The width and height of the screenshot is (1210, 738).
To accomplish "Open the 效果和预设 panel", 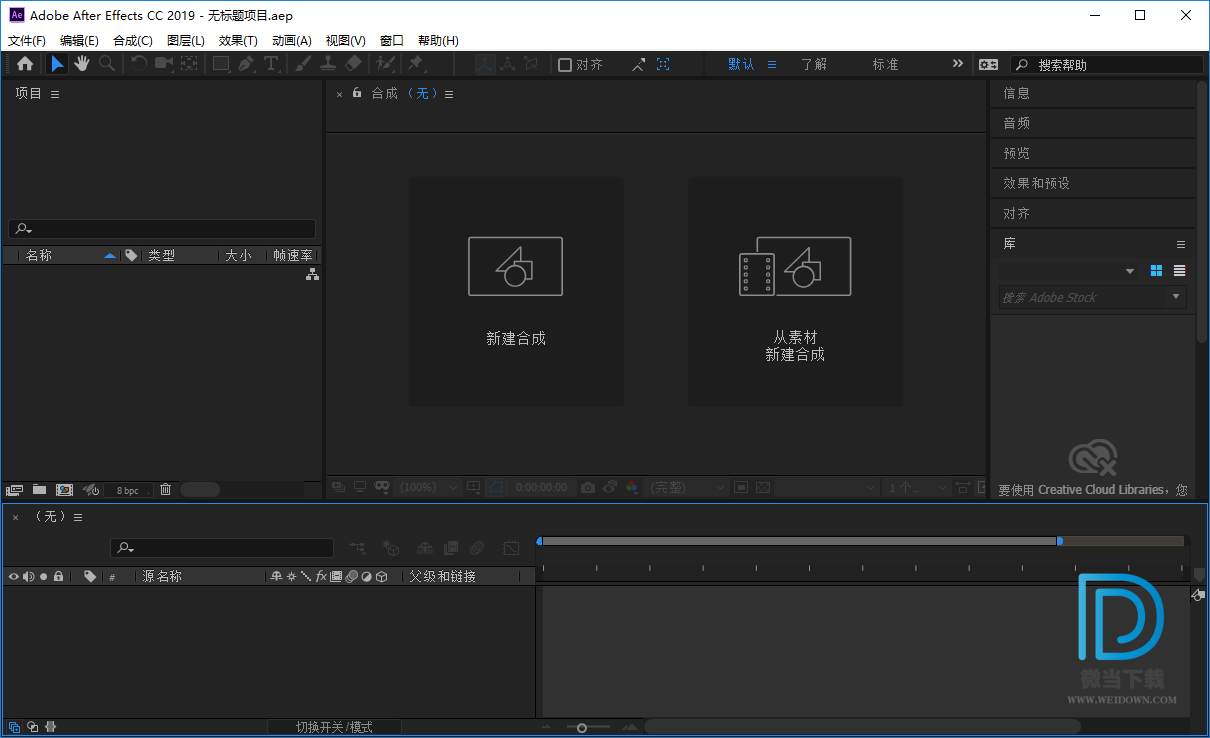I will [x=1037, y=183].
